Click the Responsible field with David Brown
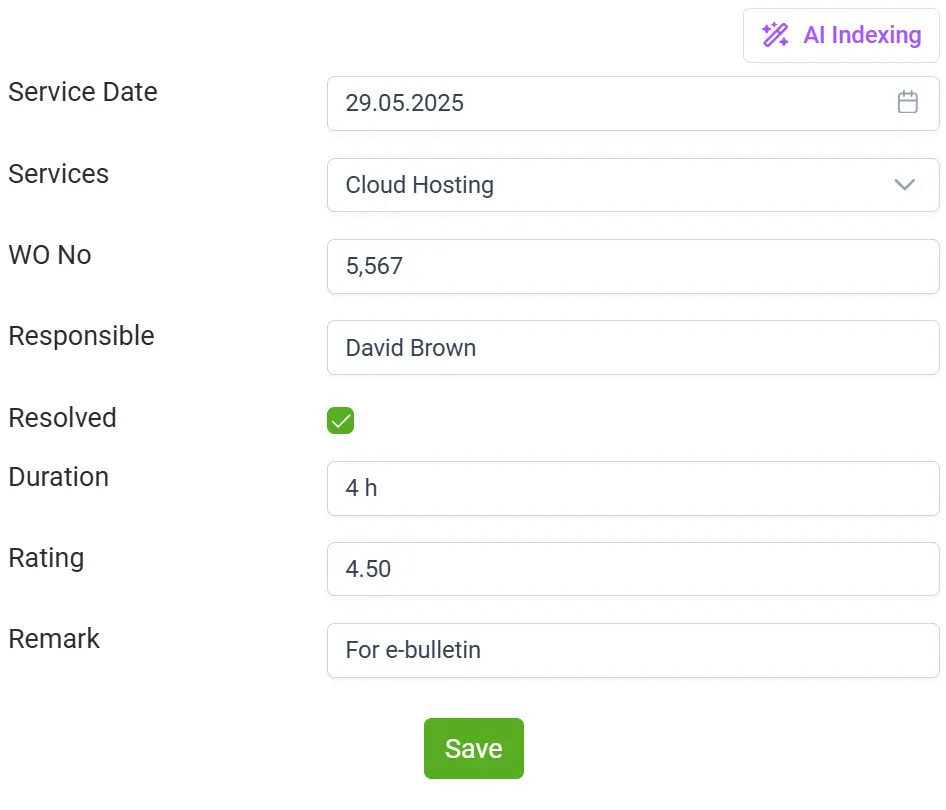The image size is (946, 810). pos(632,348)
